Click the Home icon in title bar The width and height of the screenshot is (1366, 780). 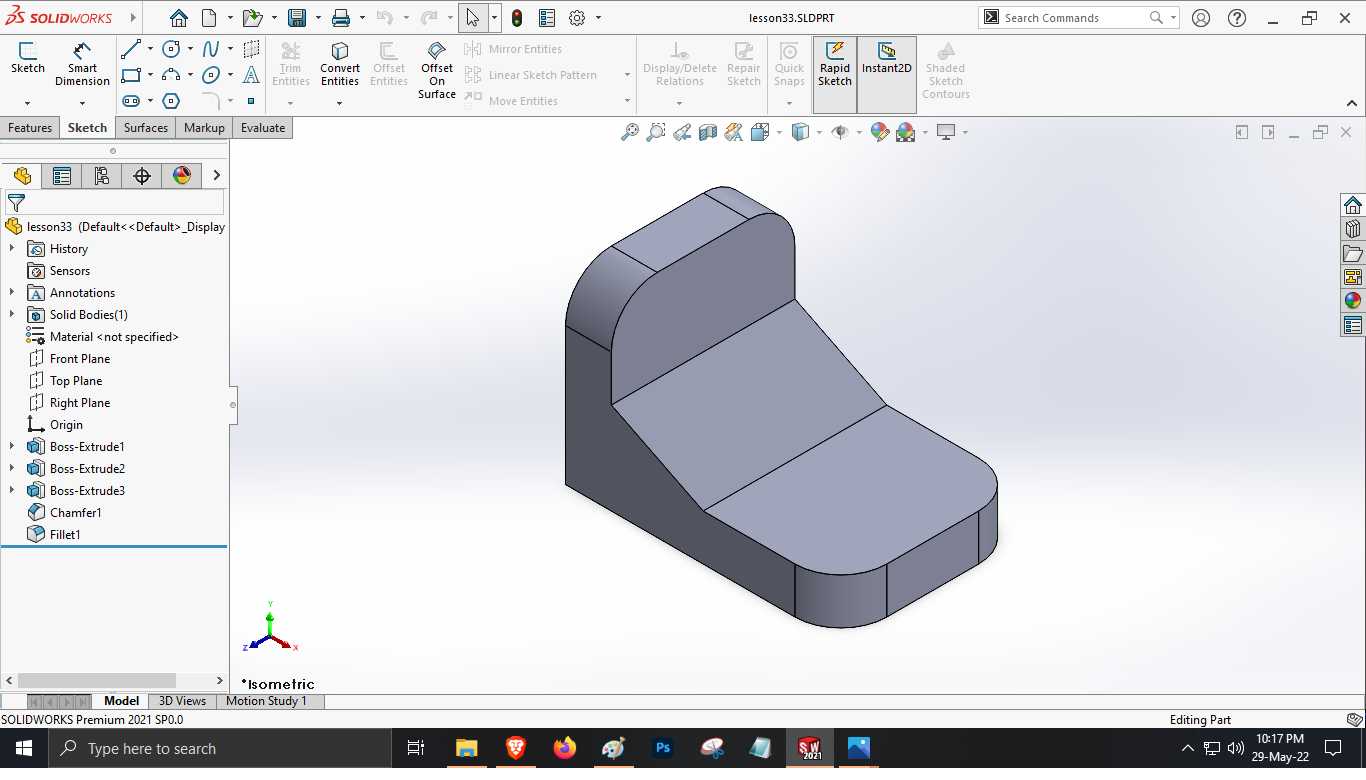coord(178,18)
